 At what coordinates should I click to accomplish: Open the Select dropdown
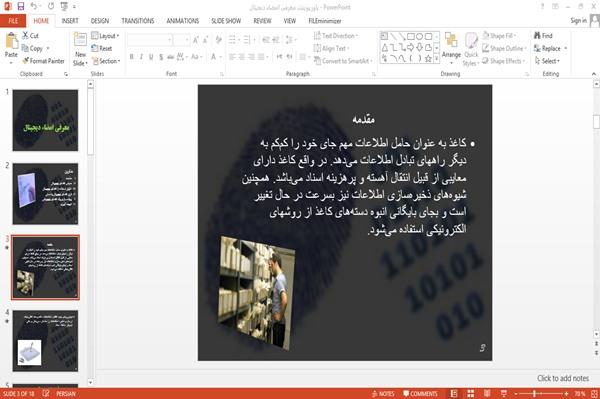[547, 60]
